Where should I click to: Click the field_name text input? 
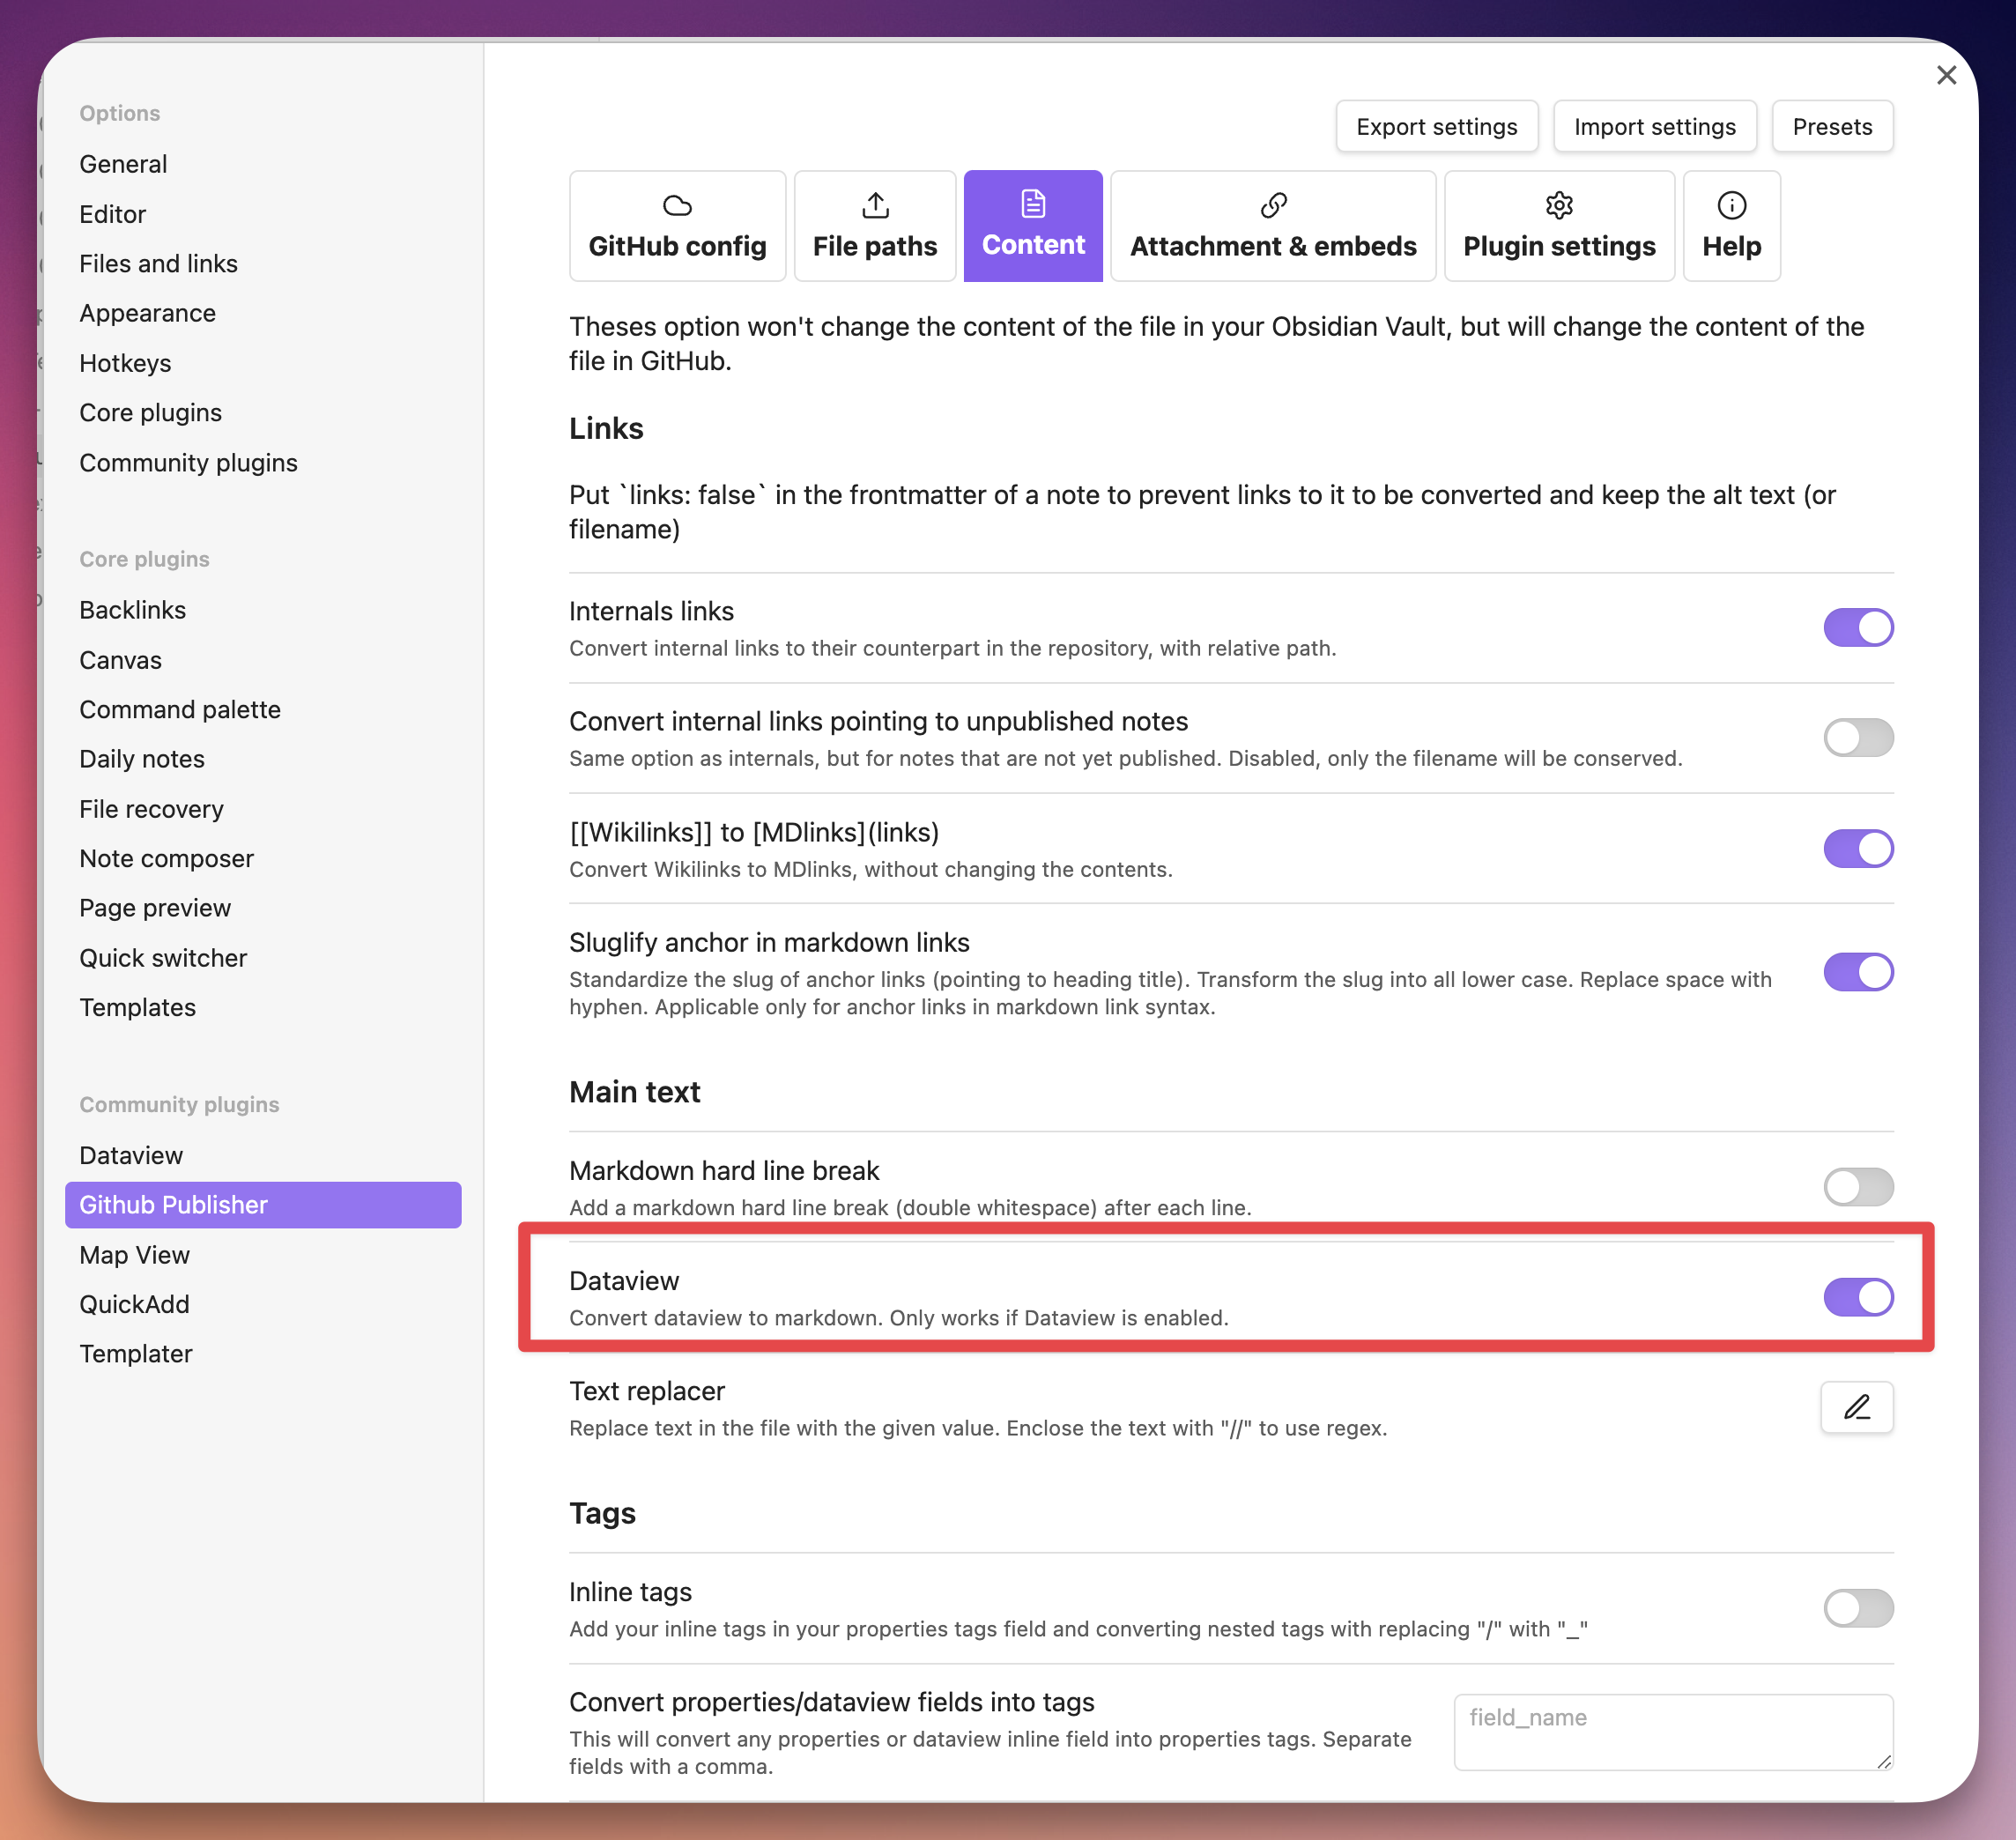click(x=1672, y=1731)
